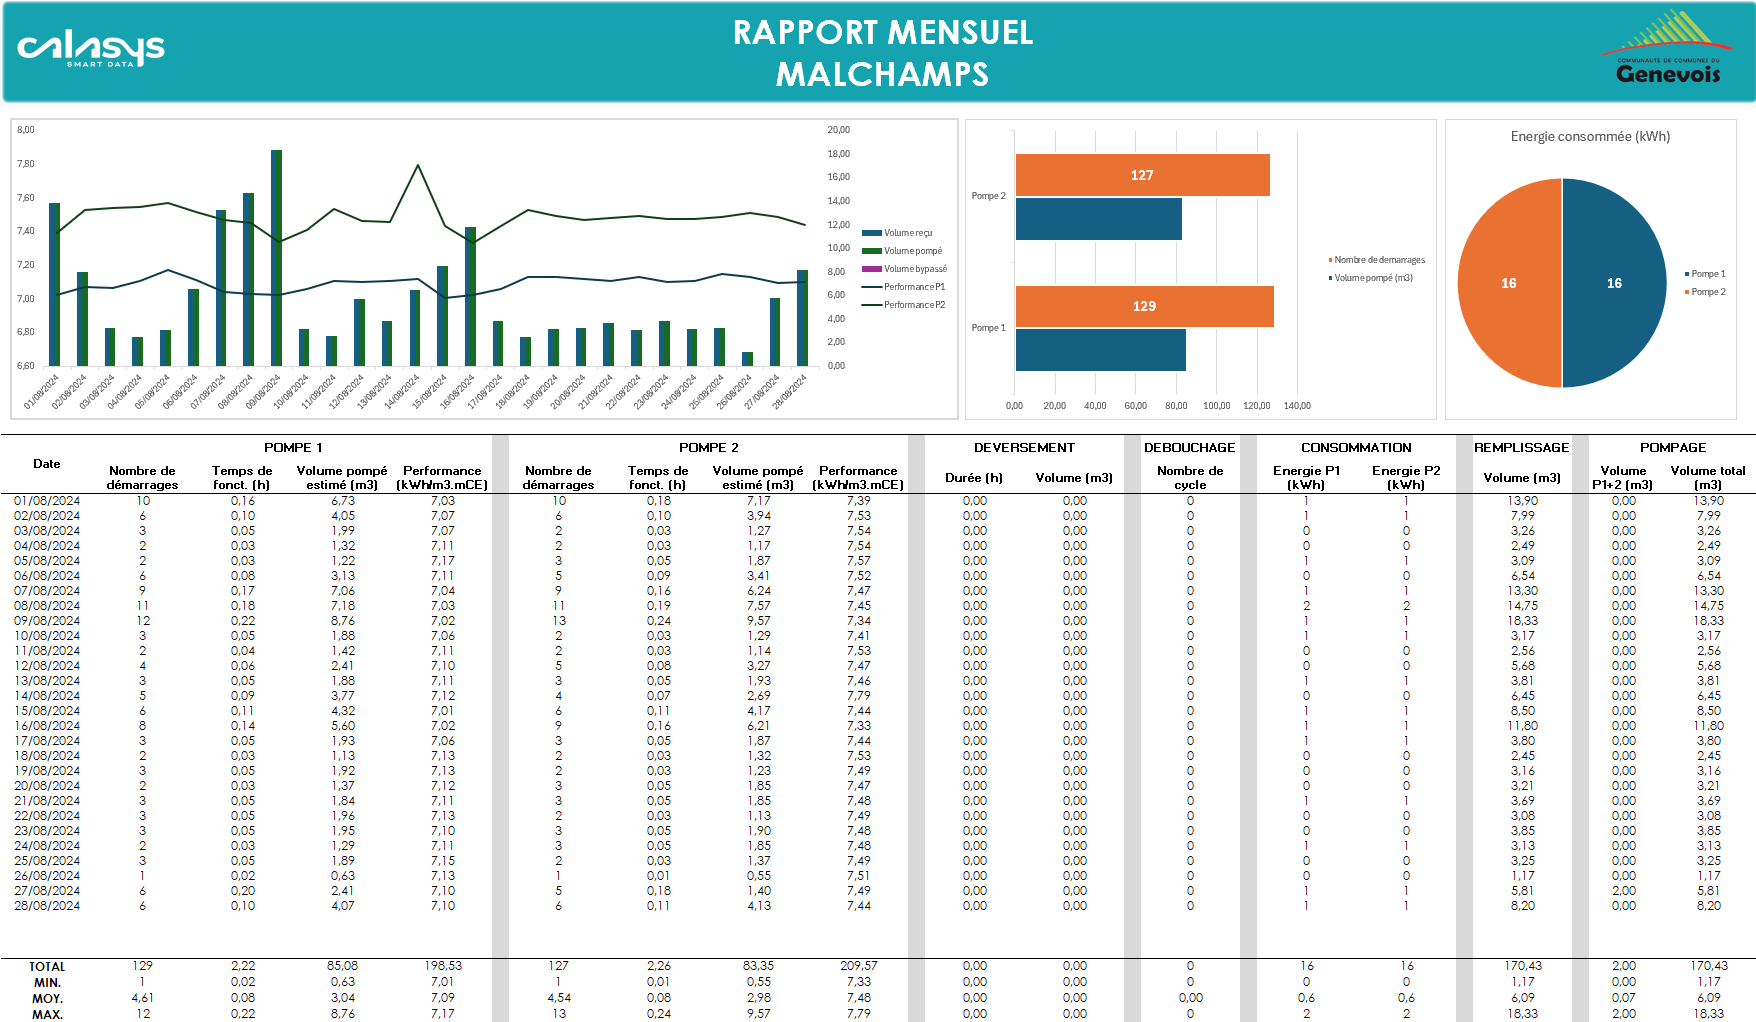Image resolution: width=1756 pixels, height=1022 pixels.
Task: Click the POMPE 2 section header
Action: (709, 447)
